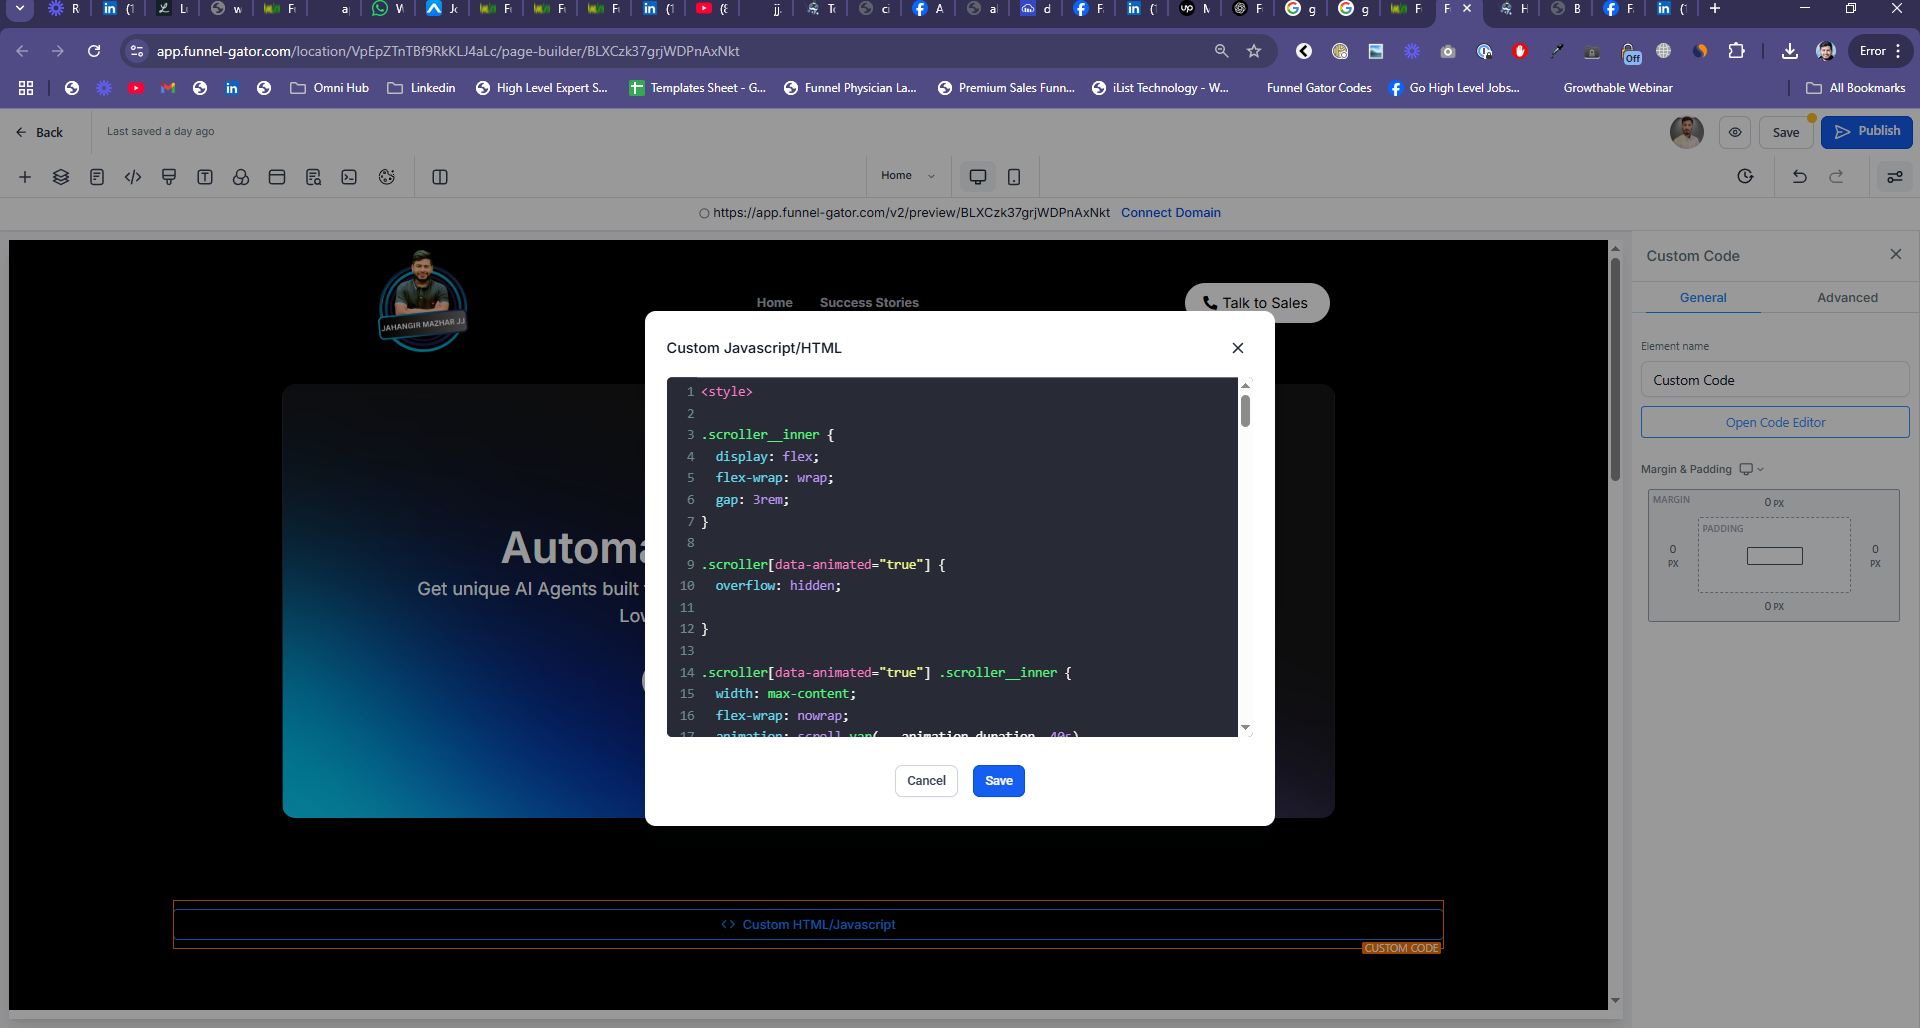Toggle the settings sliders icon at toolbar right
The width and height of the screenshot is (1920, 1028).
click(x=1894, y=177)
